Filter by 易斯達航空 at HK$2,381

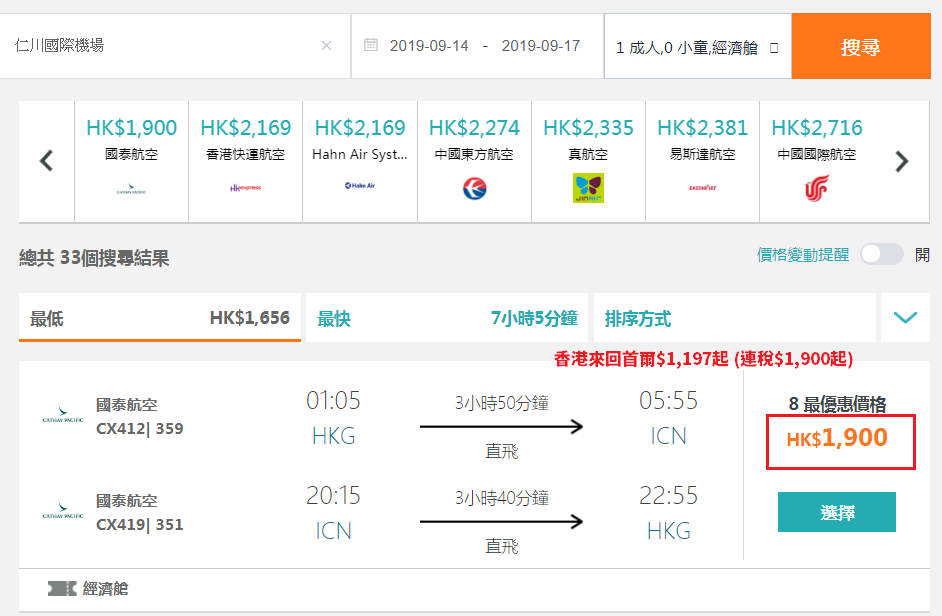(703, 161)
